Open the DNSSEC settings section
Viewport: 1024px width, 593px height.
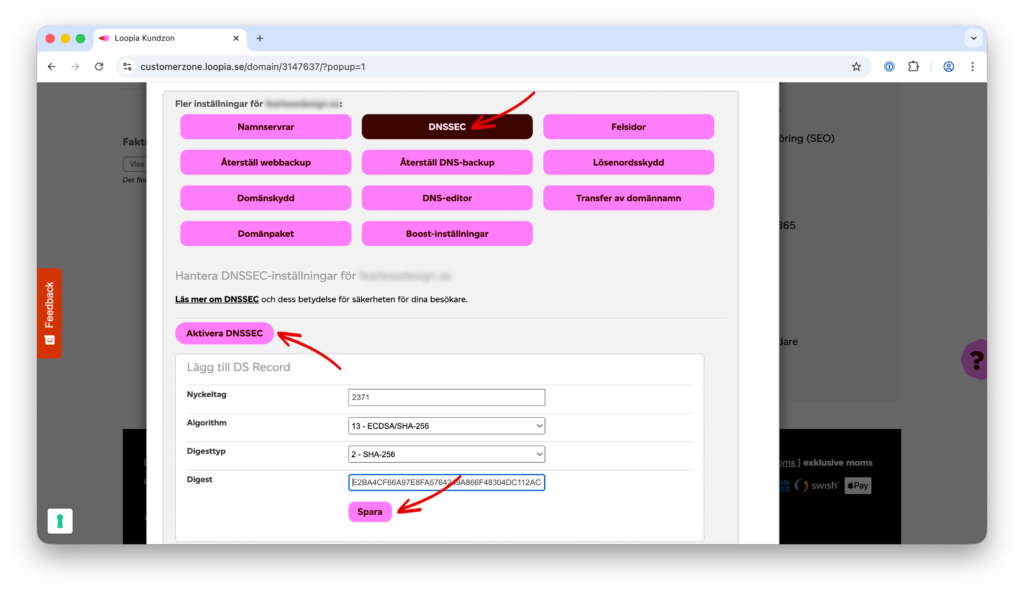click(x=447, y=127)
